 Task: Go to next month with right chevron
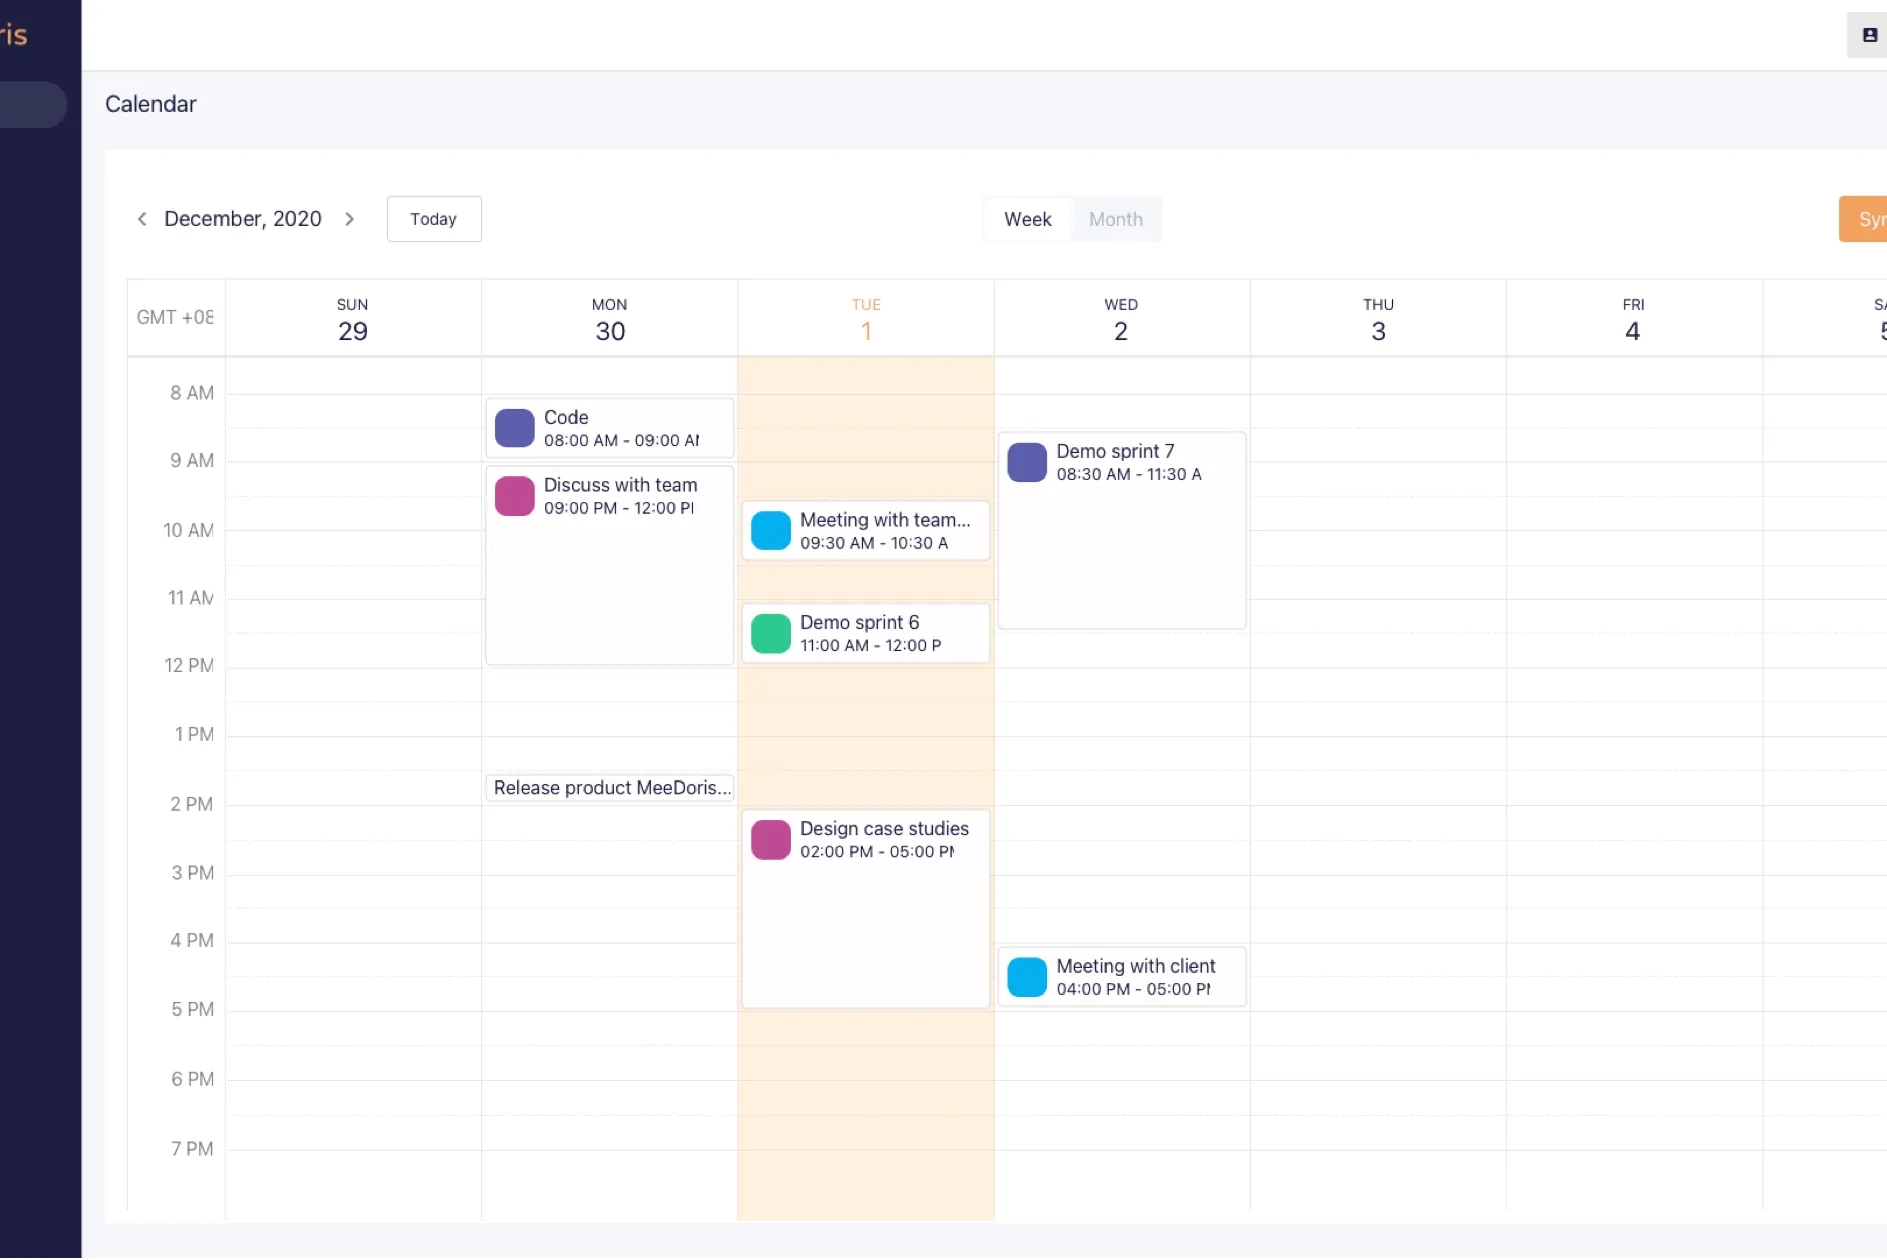pos(349,219)
